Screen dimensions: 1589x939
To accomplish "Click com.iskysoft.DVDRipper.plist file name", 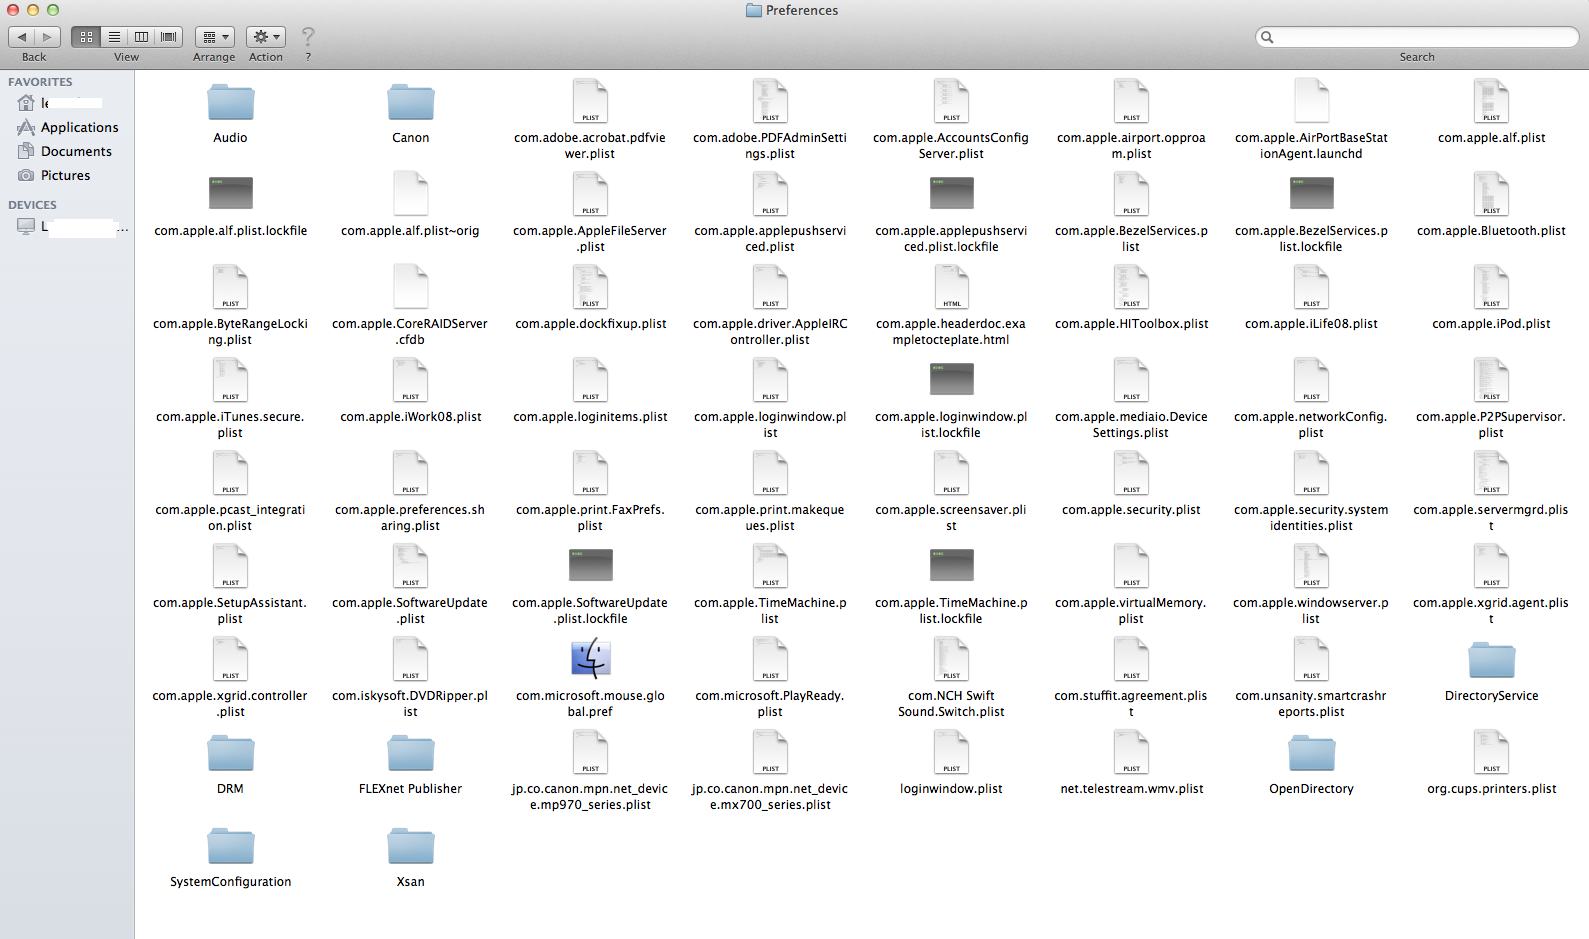I will click(410, 704).
